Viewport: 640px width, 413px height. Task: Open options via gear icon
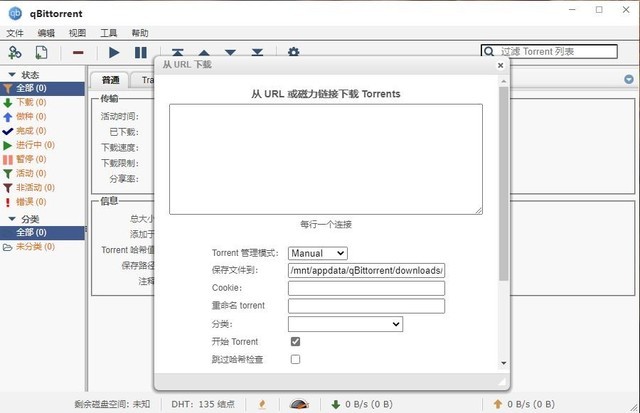[x=293, y=52]
